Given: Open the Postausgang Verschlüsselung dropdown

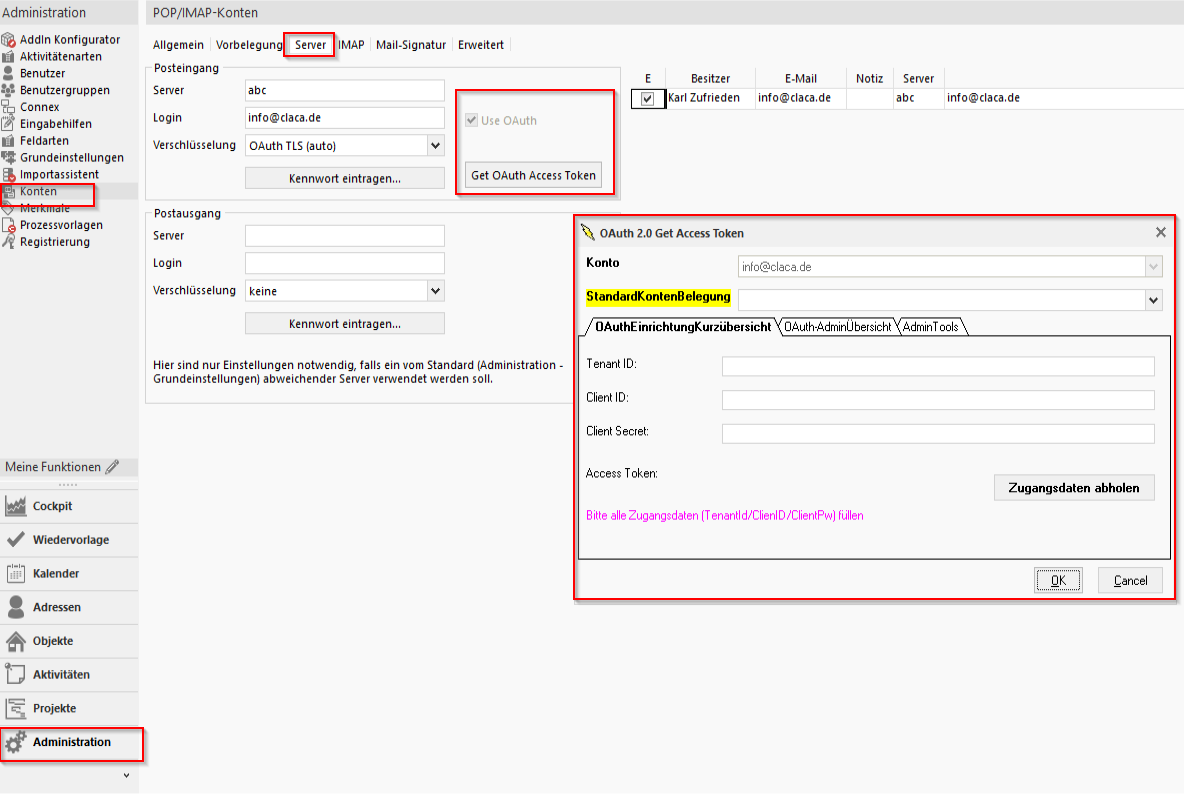Looking at the screenshot, I should tap(435, 291).
